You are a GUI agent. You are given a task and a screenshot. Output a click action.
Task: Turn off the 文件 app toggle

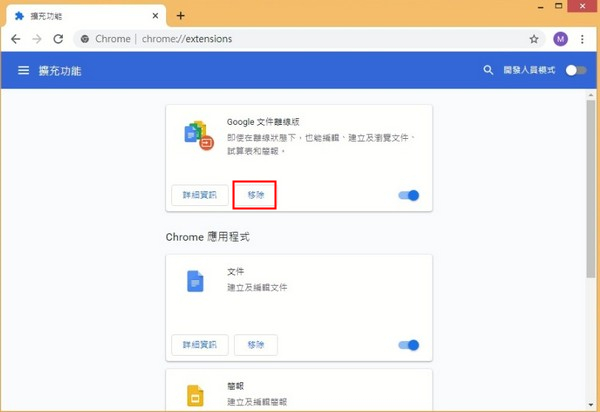pyautogui.click(x=409, y=345)
